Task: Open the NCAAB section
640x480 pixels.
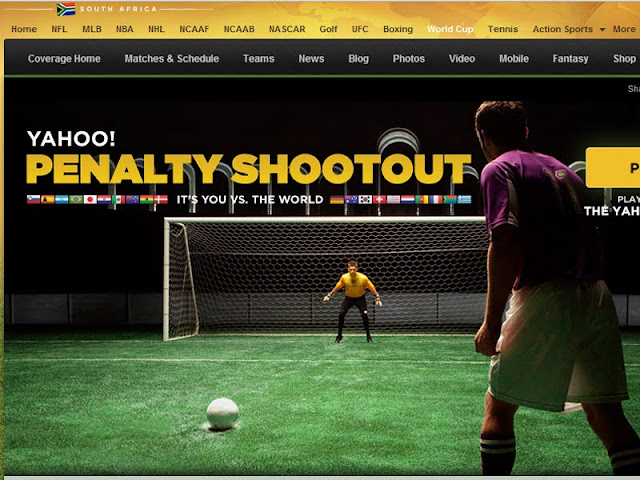Action: (x=239, y=29)
